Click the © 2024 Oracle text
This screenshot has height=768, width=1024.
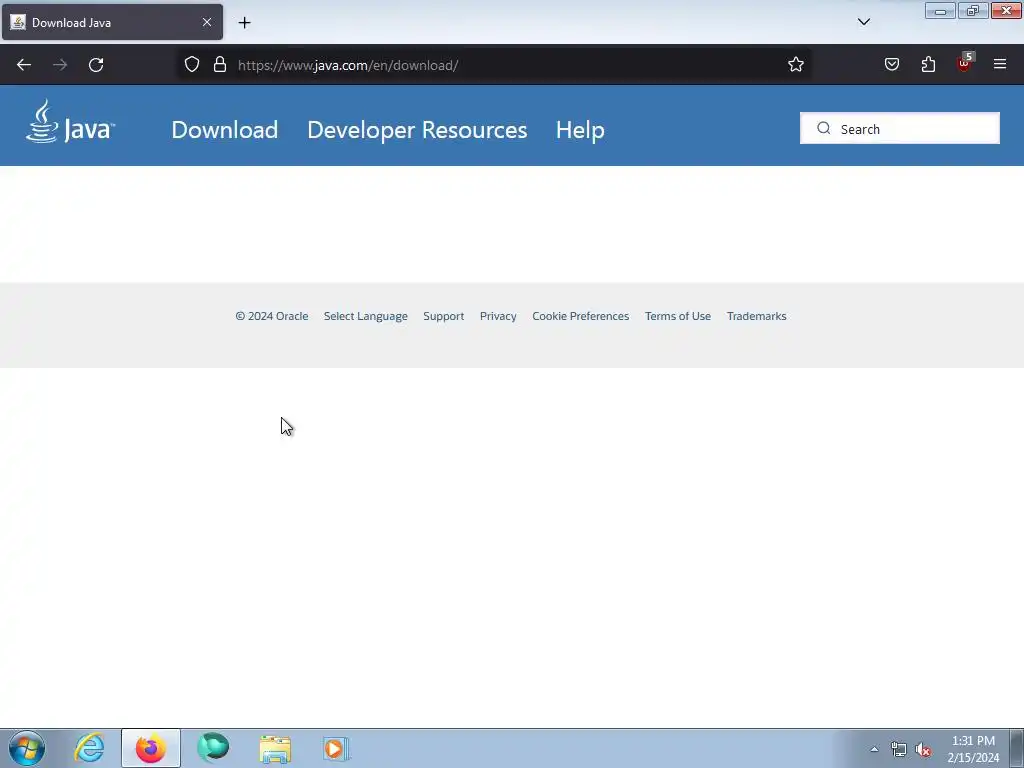tap(272, 316)
